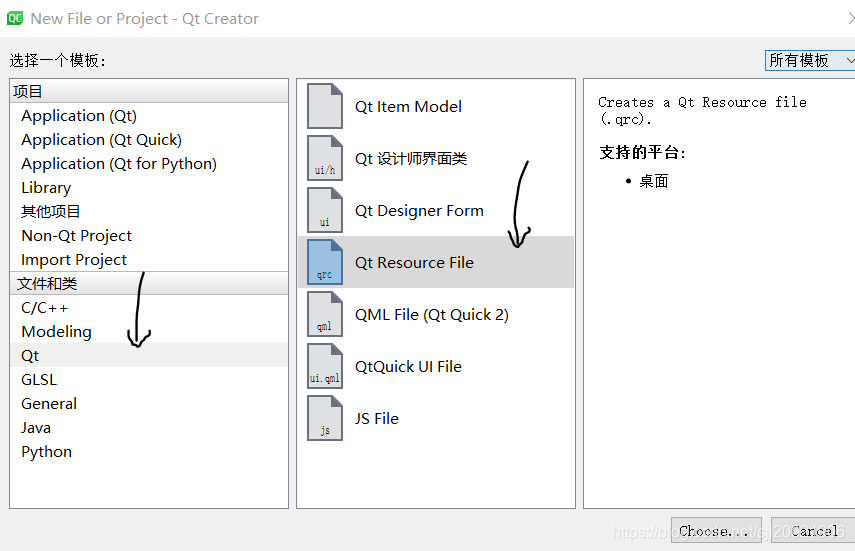The width and height of the screenshot is (855, 551).
Task: Choose the Qt Designer Form template
Action: click(436, 210)
